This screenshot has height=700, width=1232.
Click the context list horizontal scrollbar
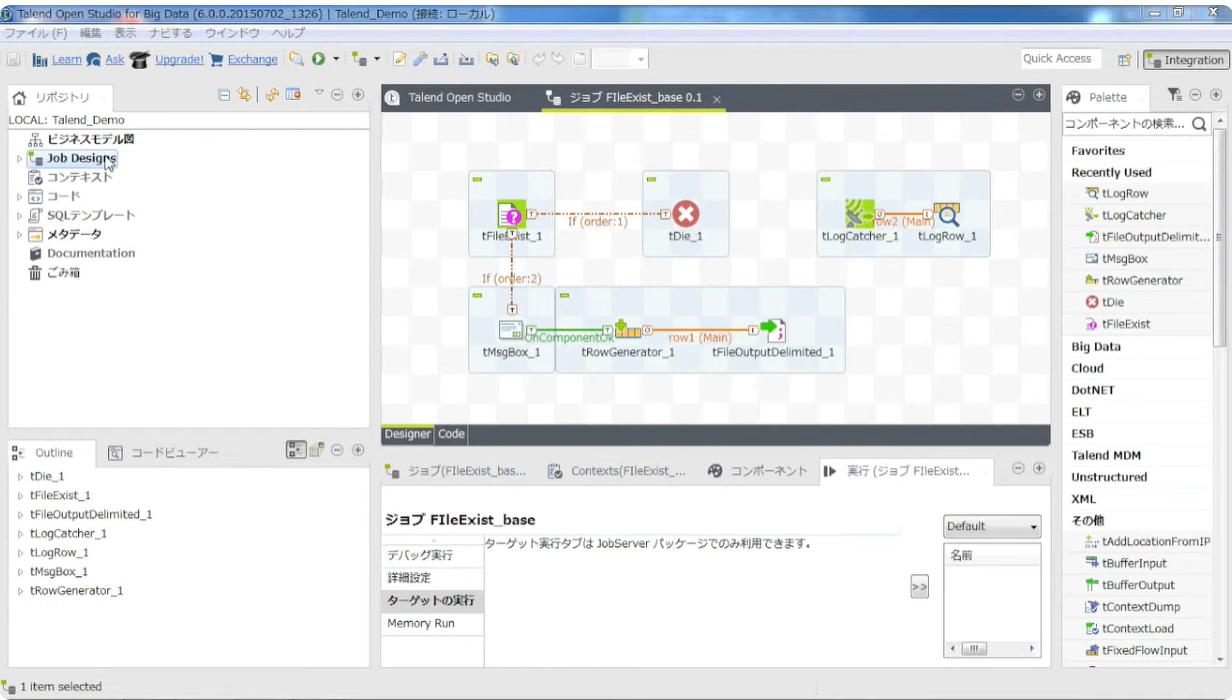point(992,648)
